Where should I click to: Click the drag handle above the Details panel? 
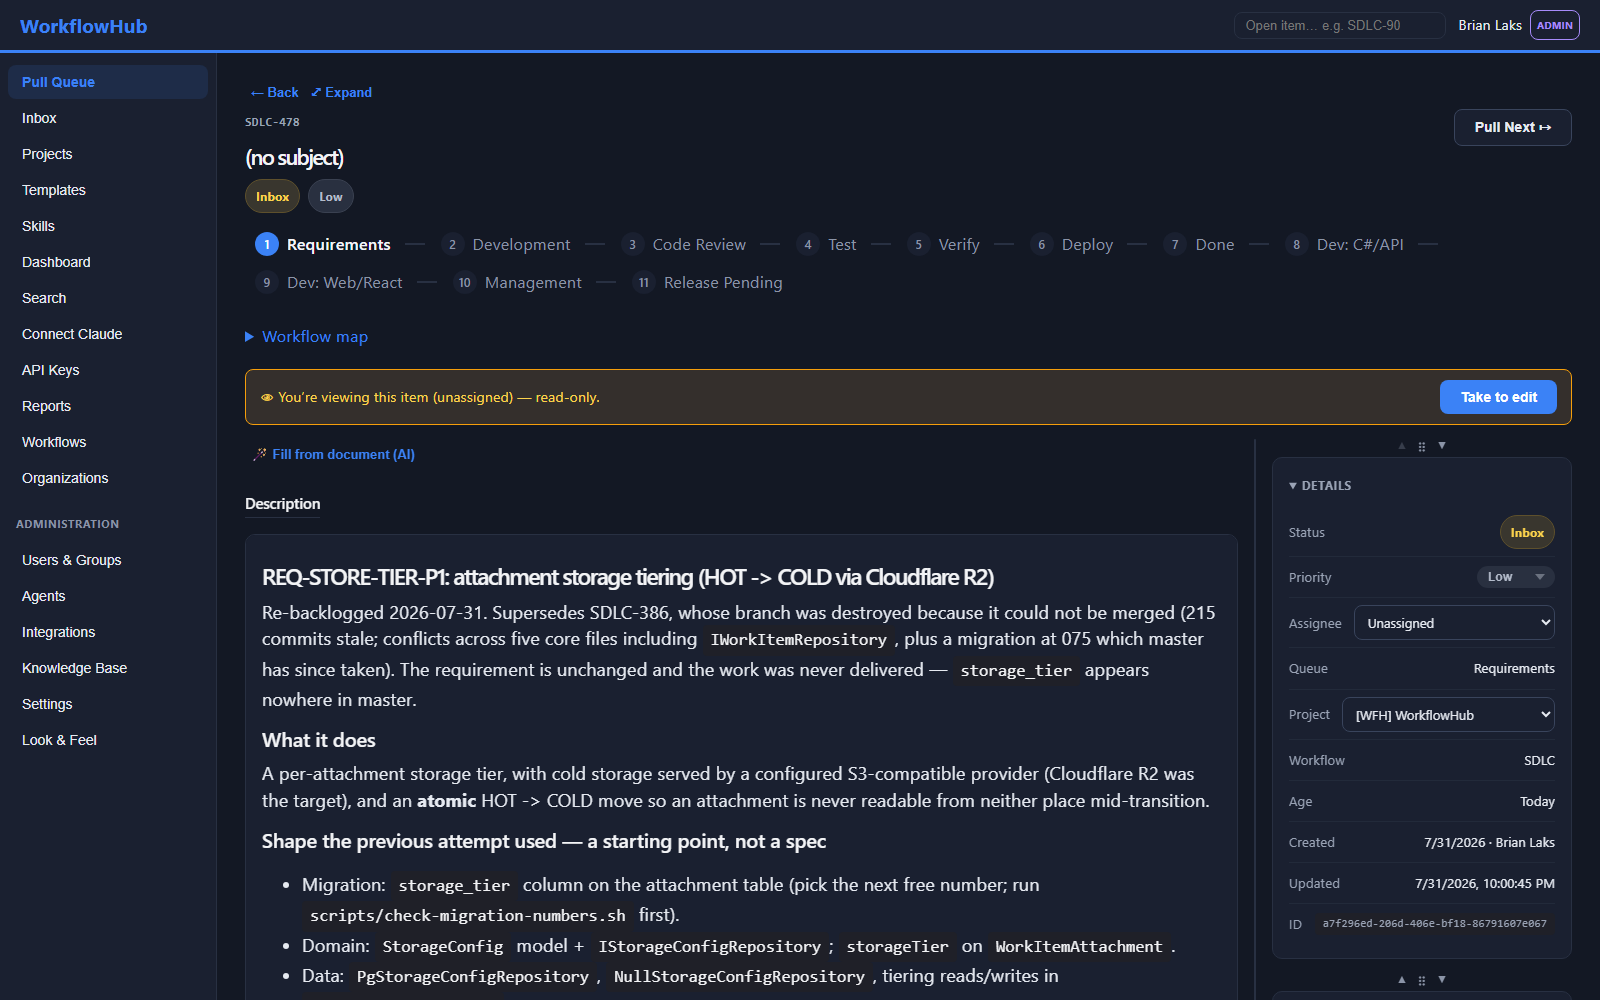point(1422,447)
